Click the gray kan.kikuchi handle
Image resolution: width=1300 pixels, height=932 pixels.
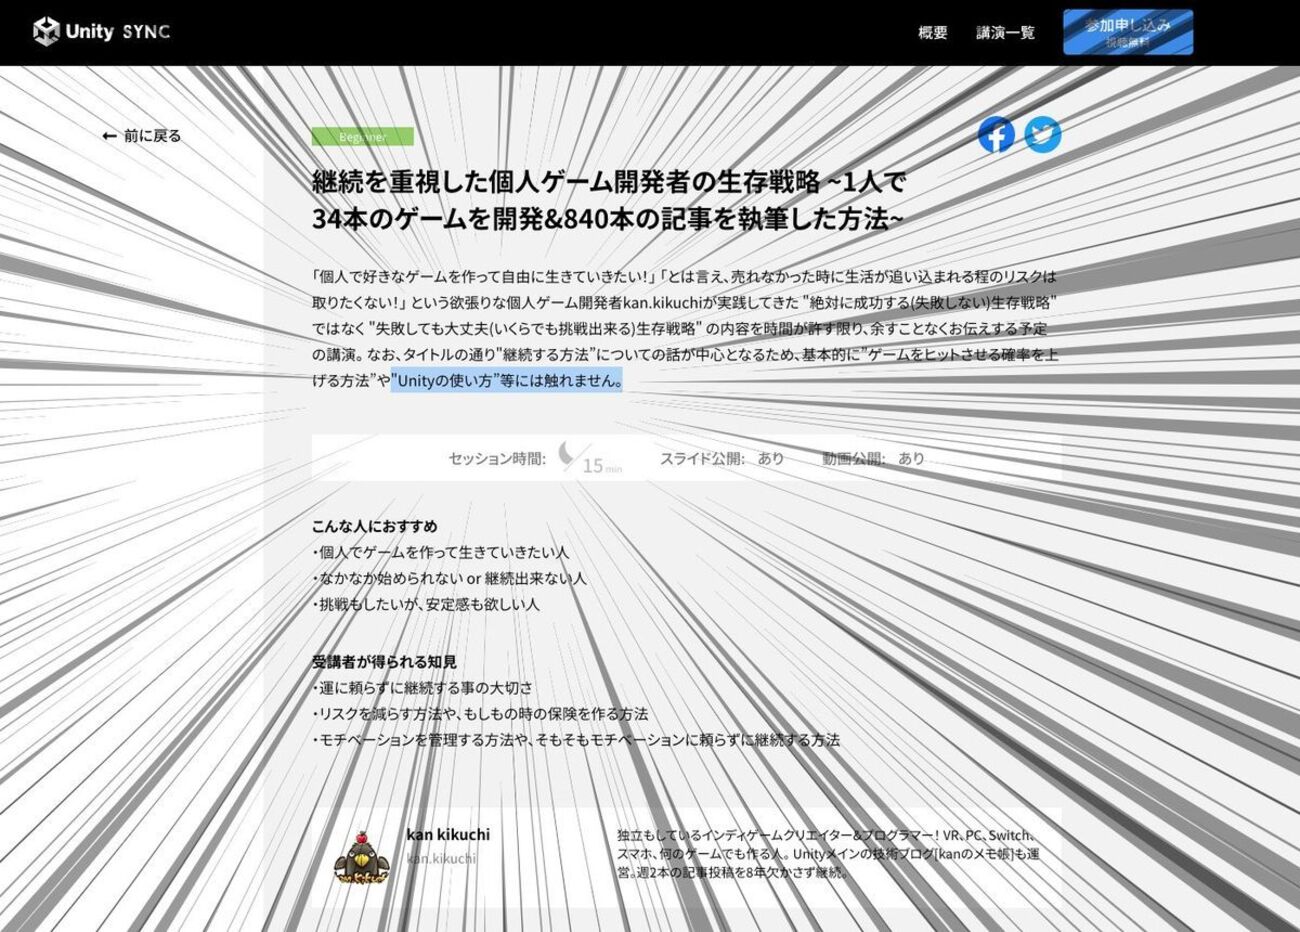441,858
